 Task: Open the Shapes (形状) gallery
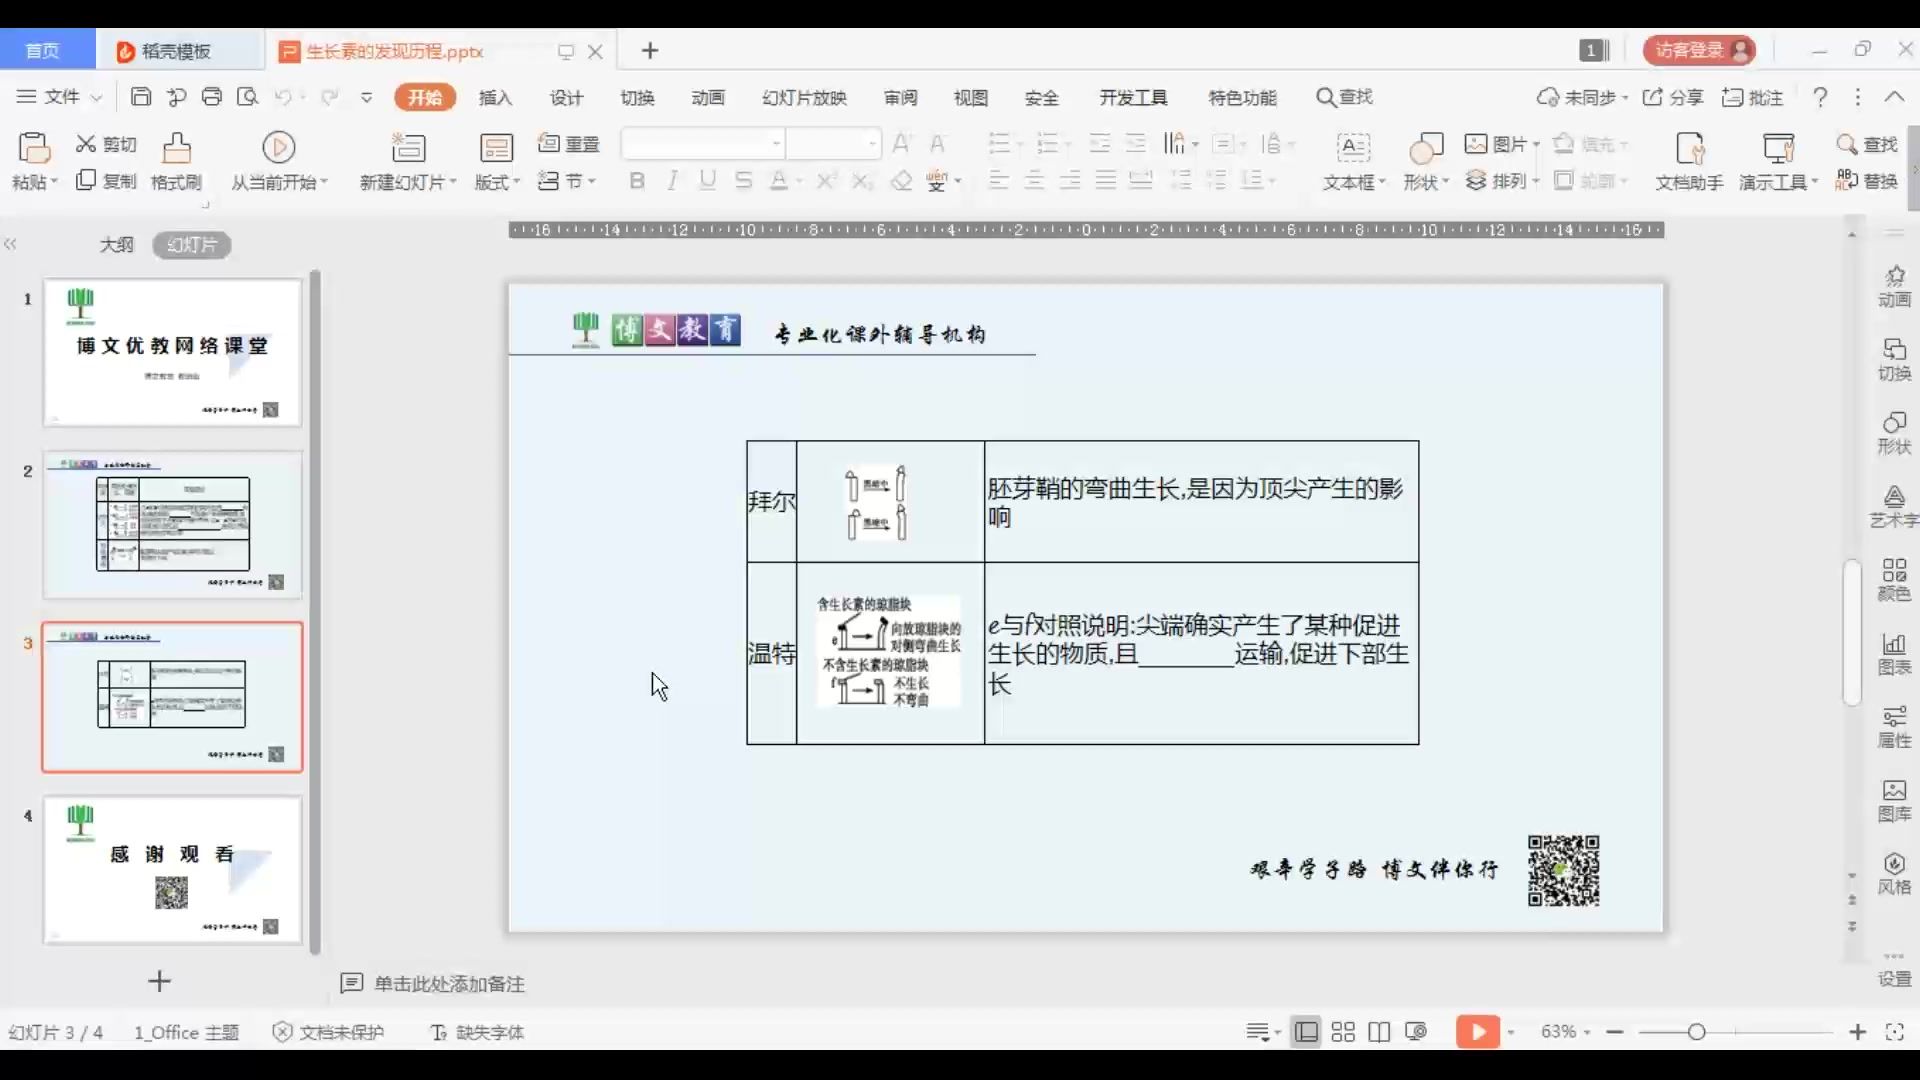tap(1426, 161)
